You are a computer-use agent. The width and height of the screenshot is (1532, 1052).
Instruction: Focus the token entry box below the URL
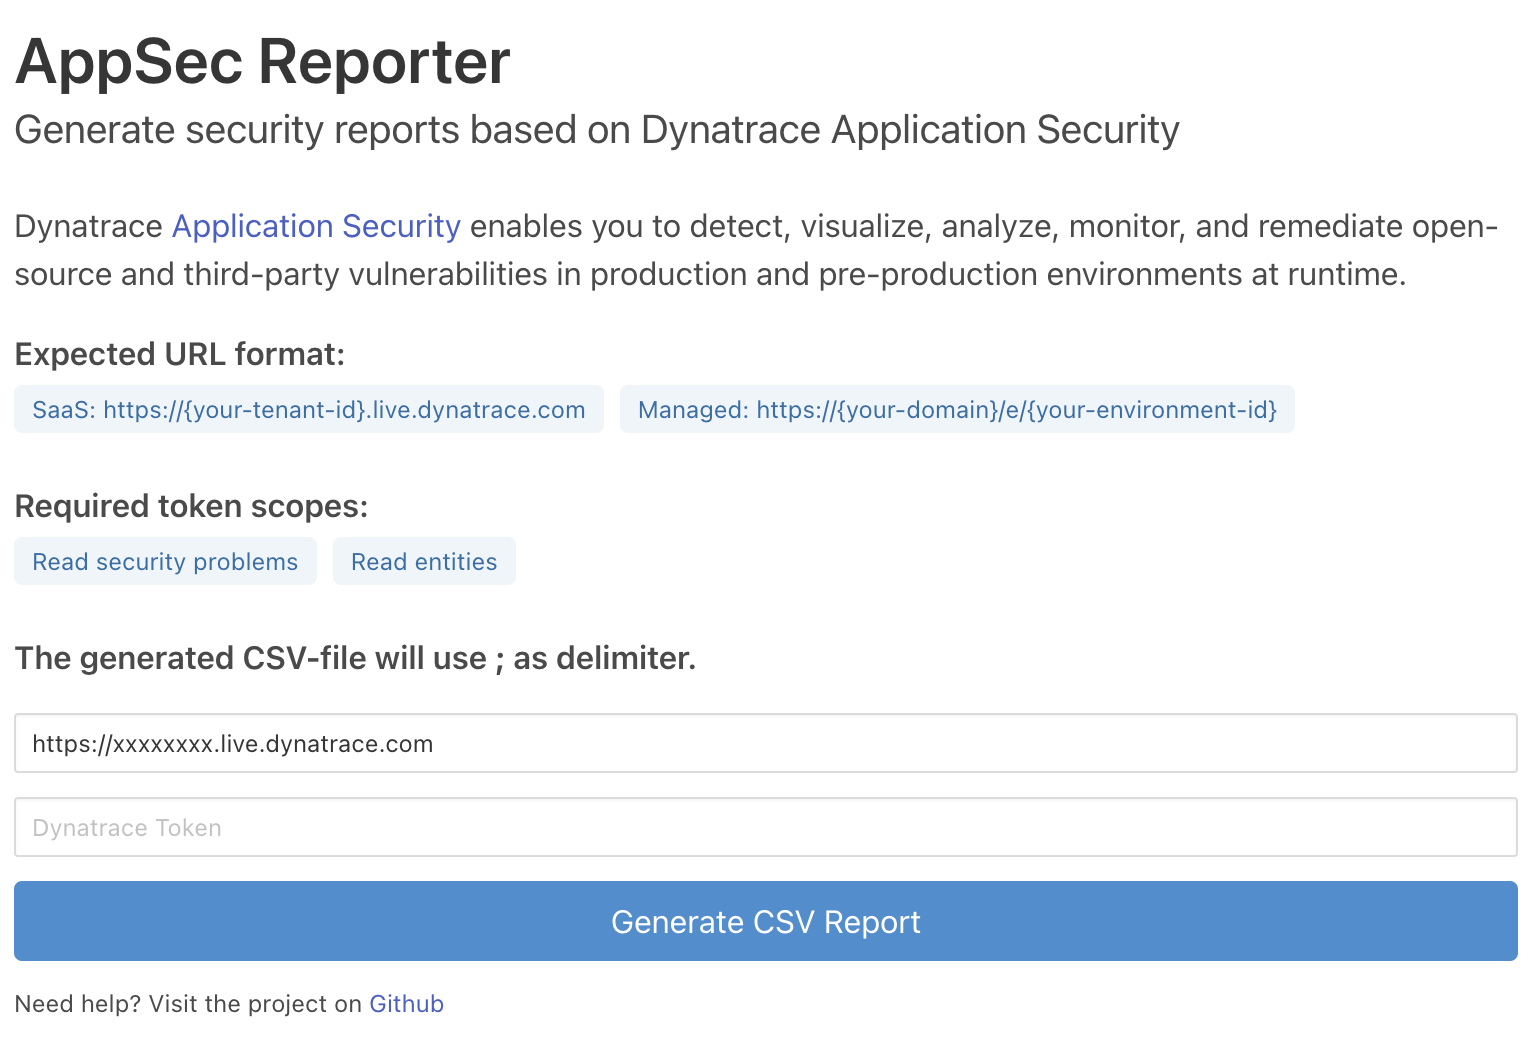coord(766,827)
